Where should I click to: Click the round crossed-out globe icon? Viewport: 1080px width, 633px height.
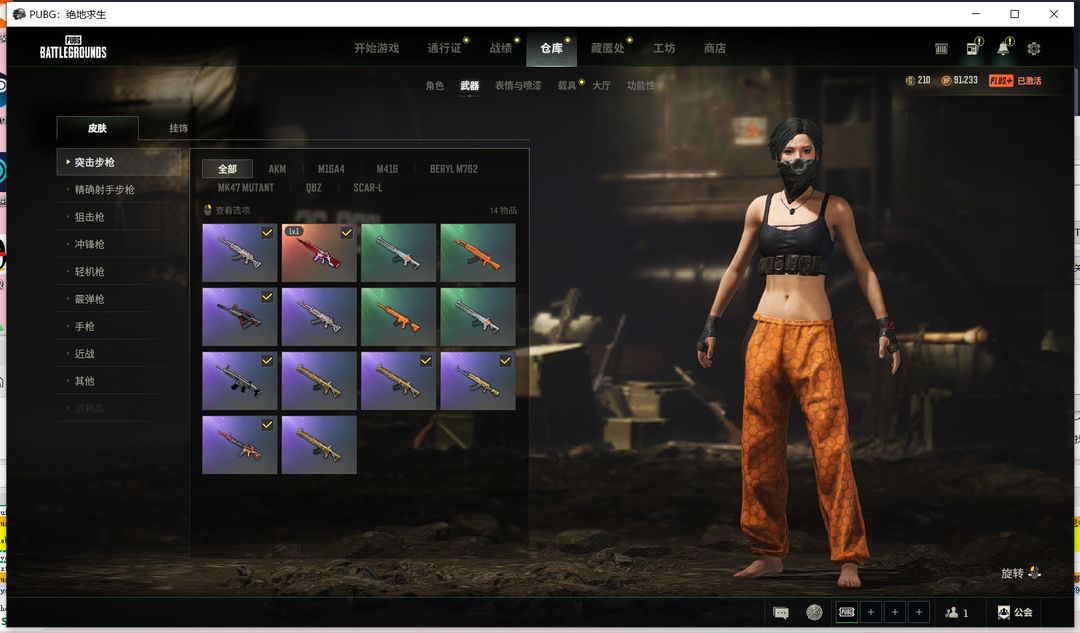click(814, 612)
